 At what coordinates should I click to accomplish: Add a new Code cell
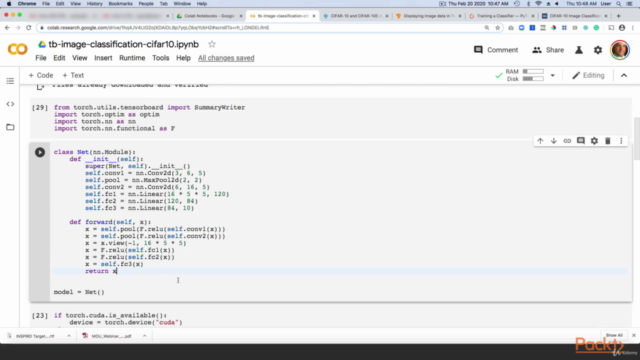click(41, 76)
